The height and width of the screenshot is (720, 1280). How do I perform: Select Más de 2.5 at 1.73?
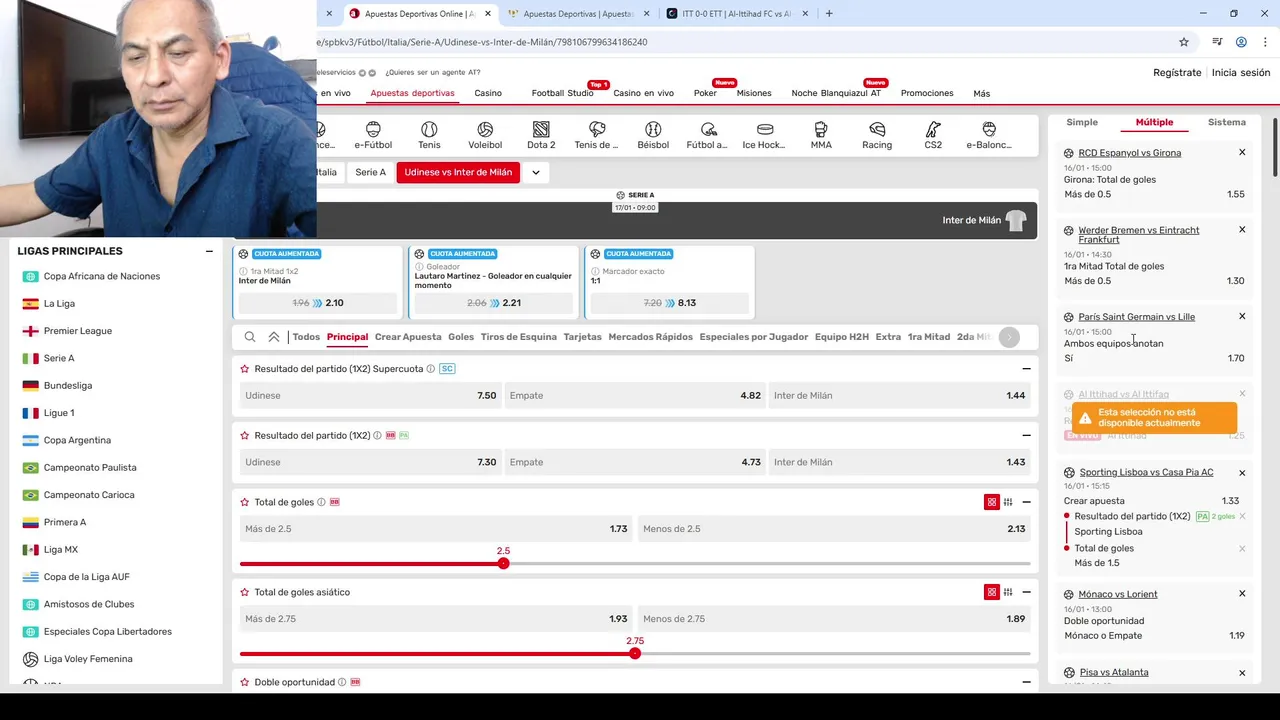436,528
